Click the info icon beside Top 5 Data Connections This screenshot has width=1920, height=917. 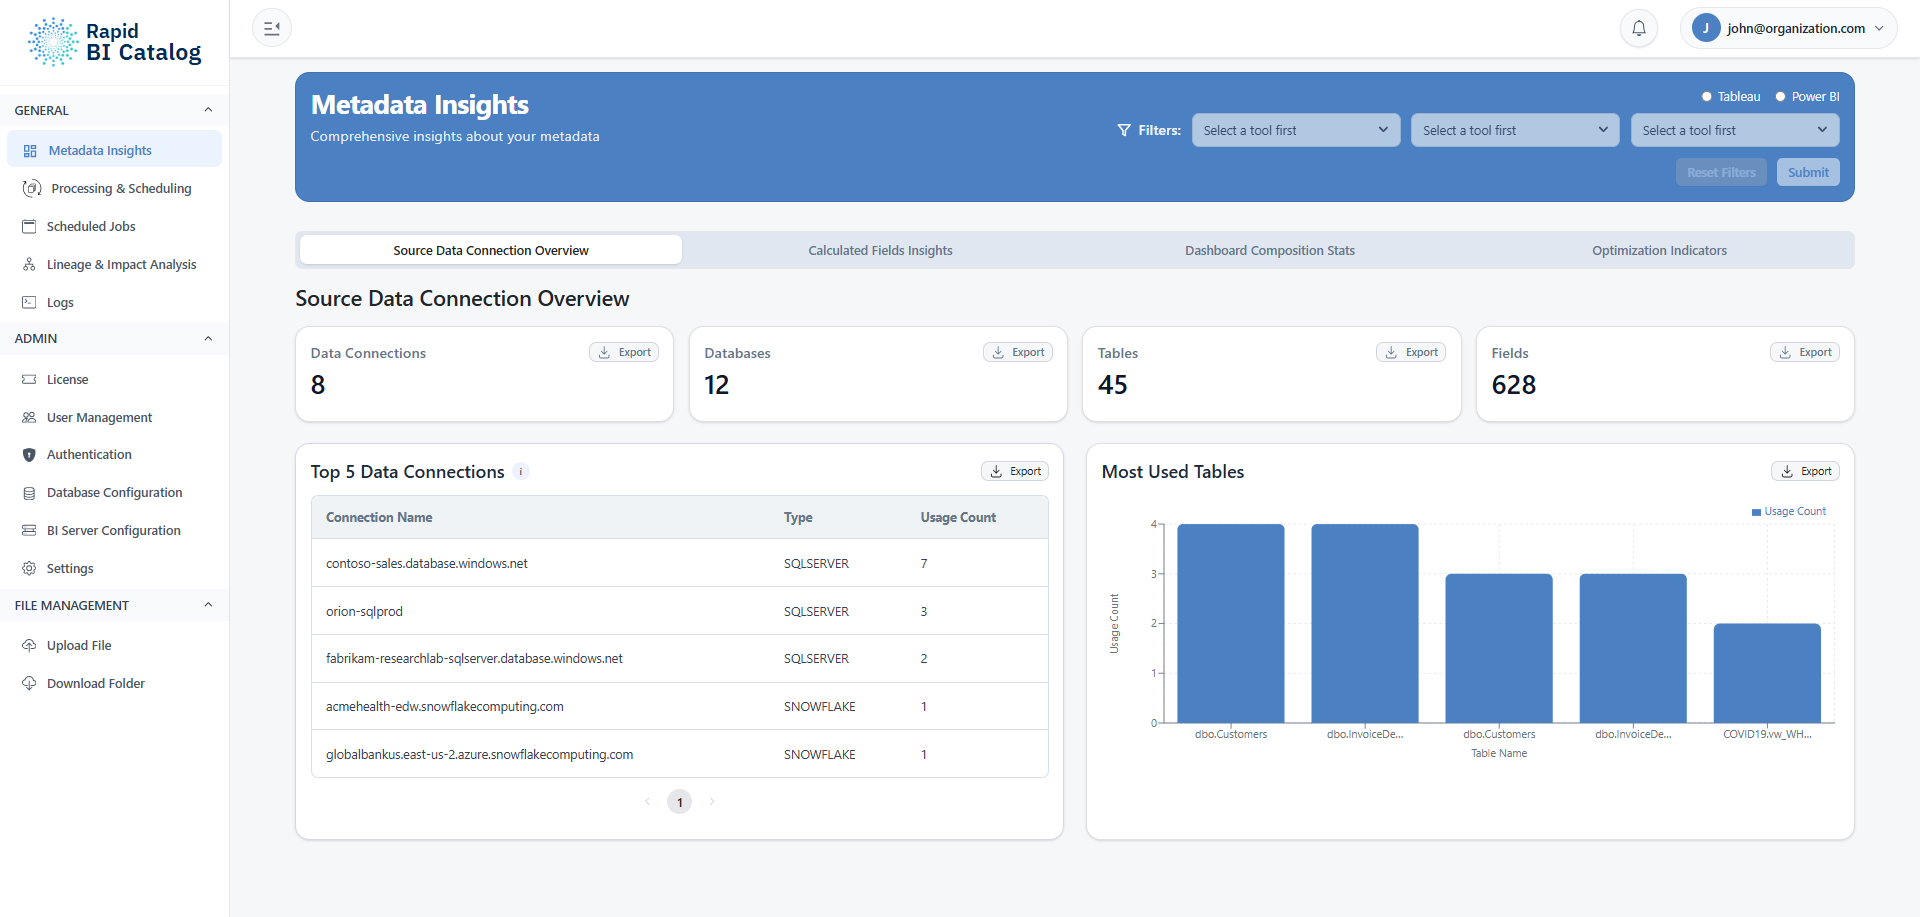point(521,472)
